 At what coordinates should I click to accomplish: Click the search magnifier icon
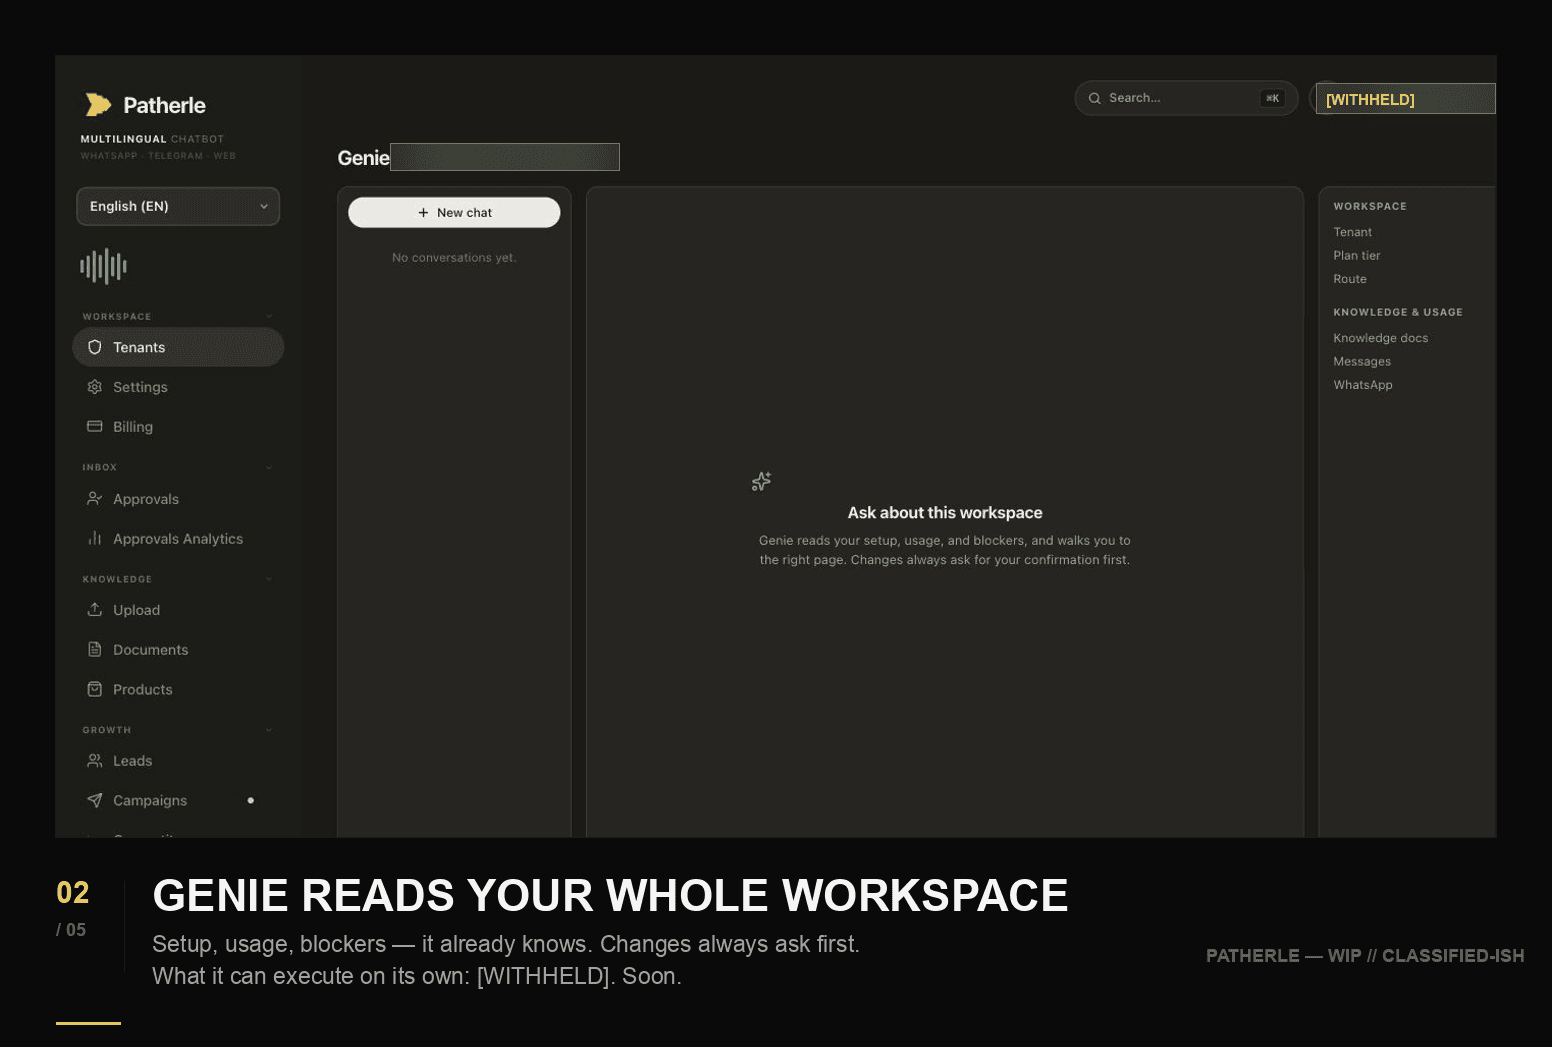[1095, 98]
